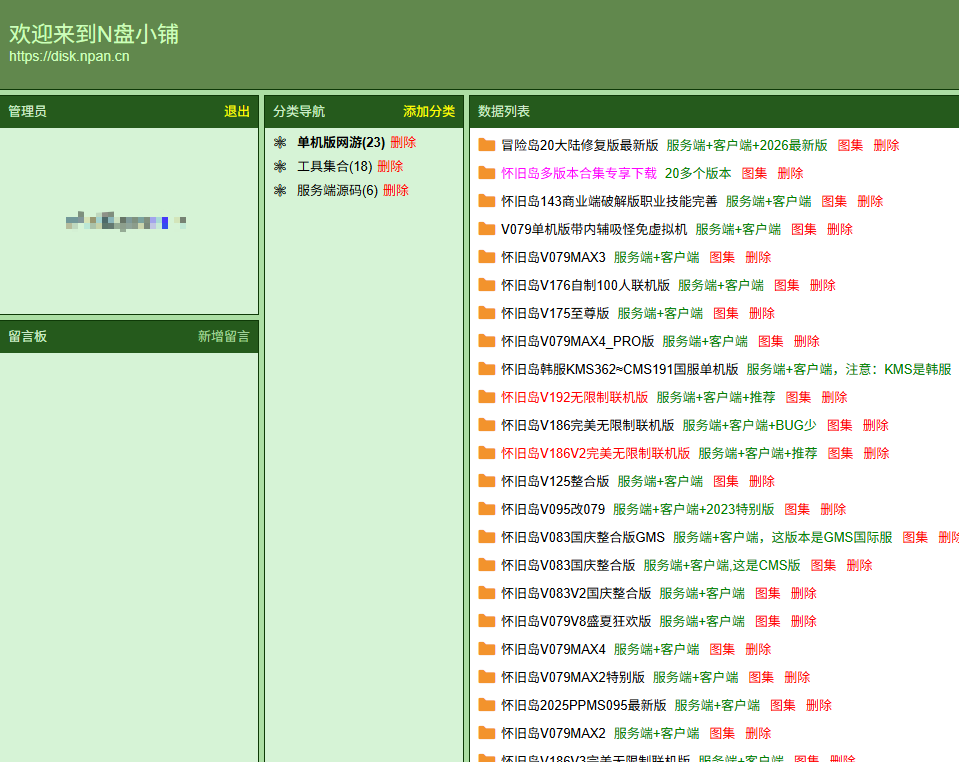Open the https://disk.npan.cn site link
Viewport: 959px width, 762px height.
(x=69, y=56)
